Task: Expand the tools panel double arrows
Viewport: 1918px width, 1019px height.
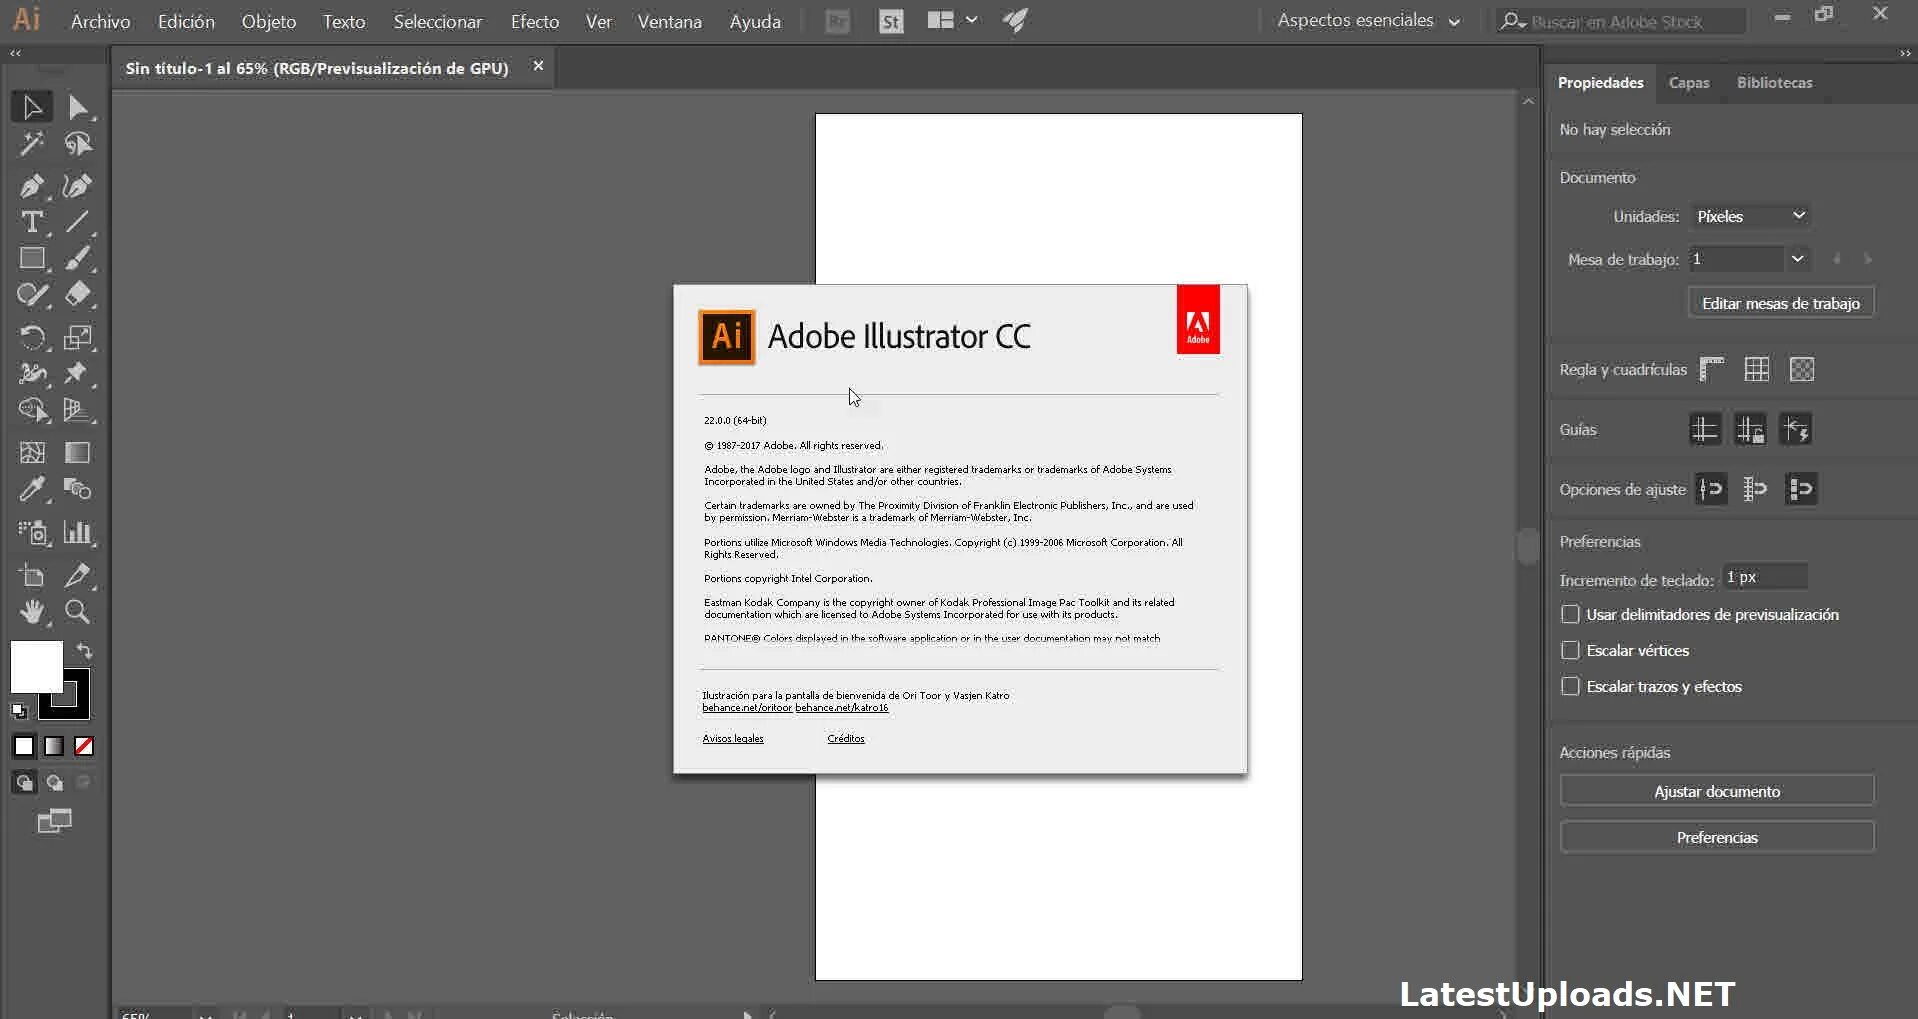Action: (x=15, y=54)
